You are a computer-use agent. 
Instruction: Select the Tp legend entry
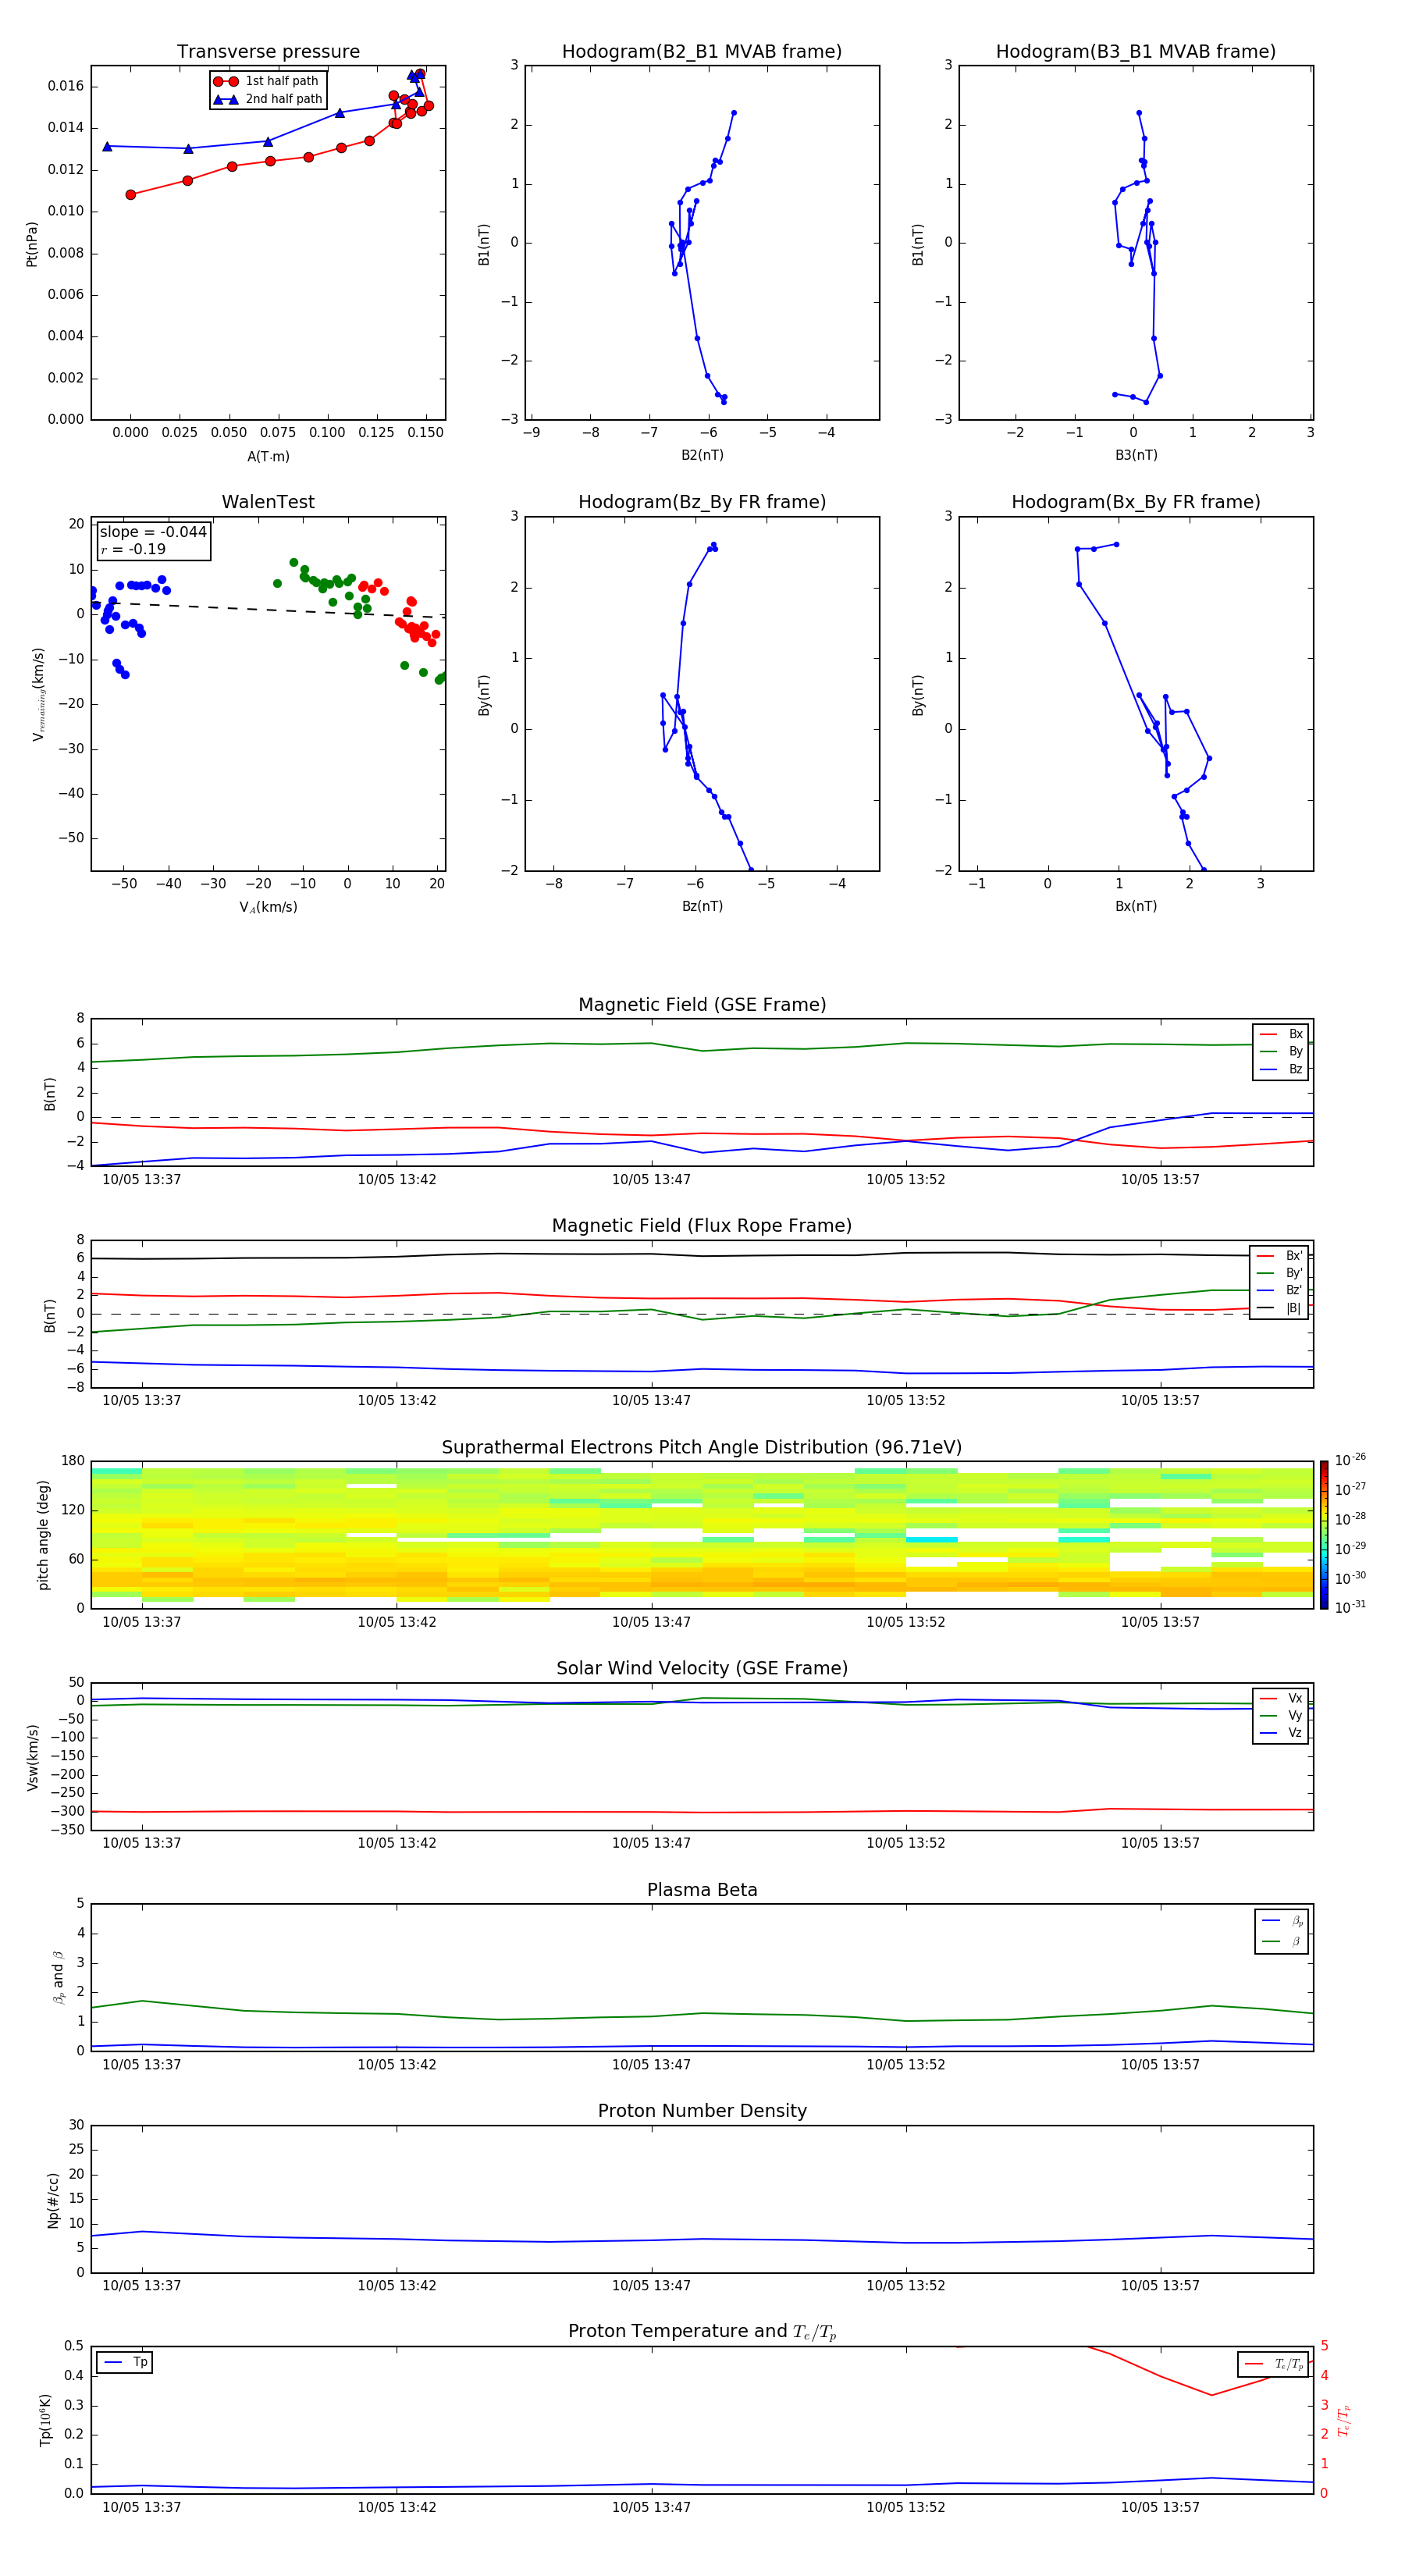pyautogui.click(x=125, y=2362)
